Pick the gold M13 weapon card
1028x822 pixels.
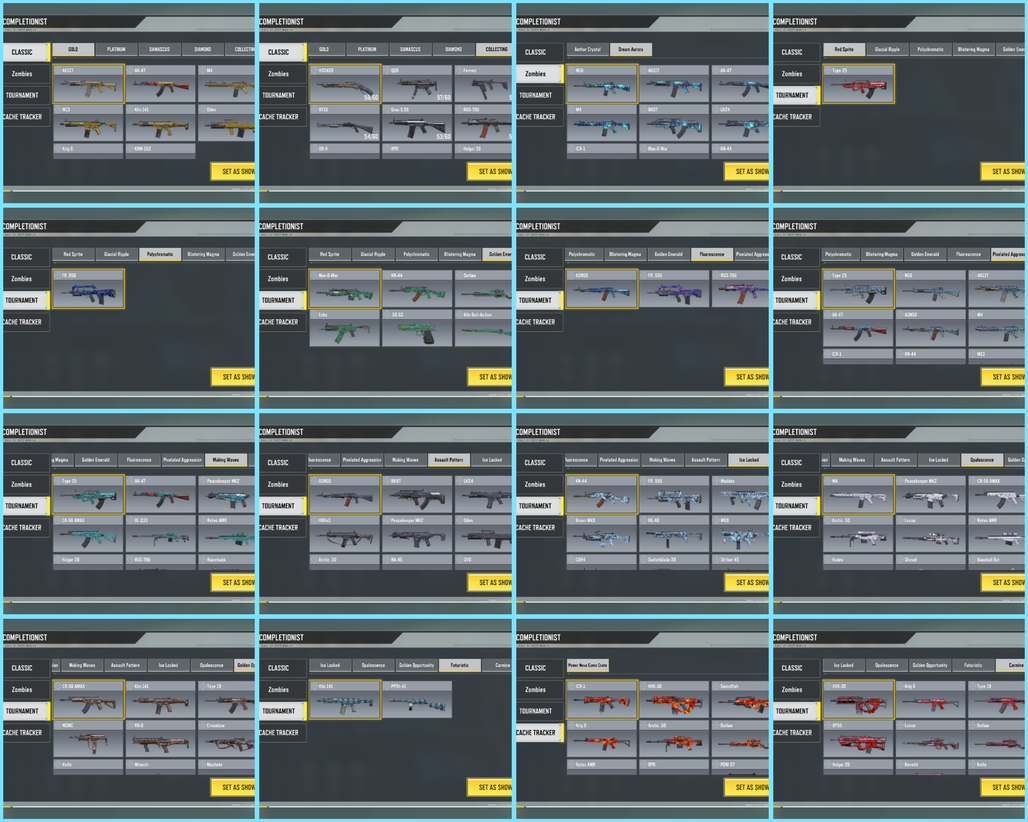coord(89,123)
